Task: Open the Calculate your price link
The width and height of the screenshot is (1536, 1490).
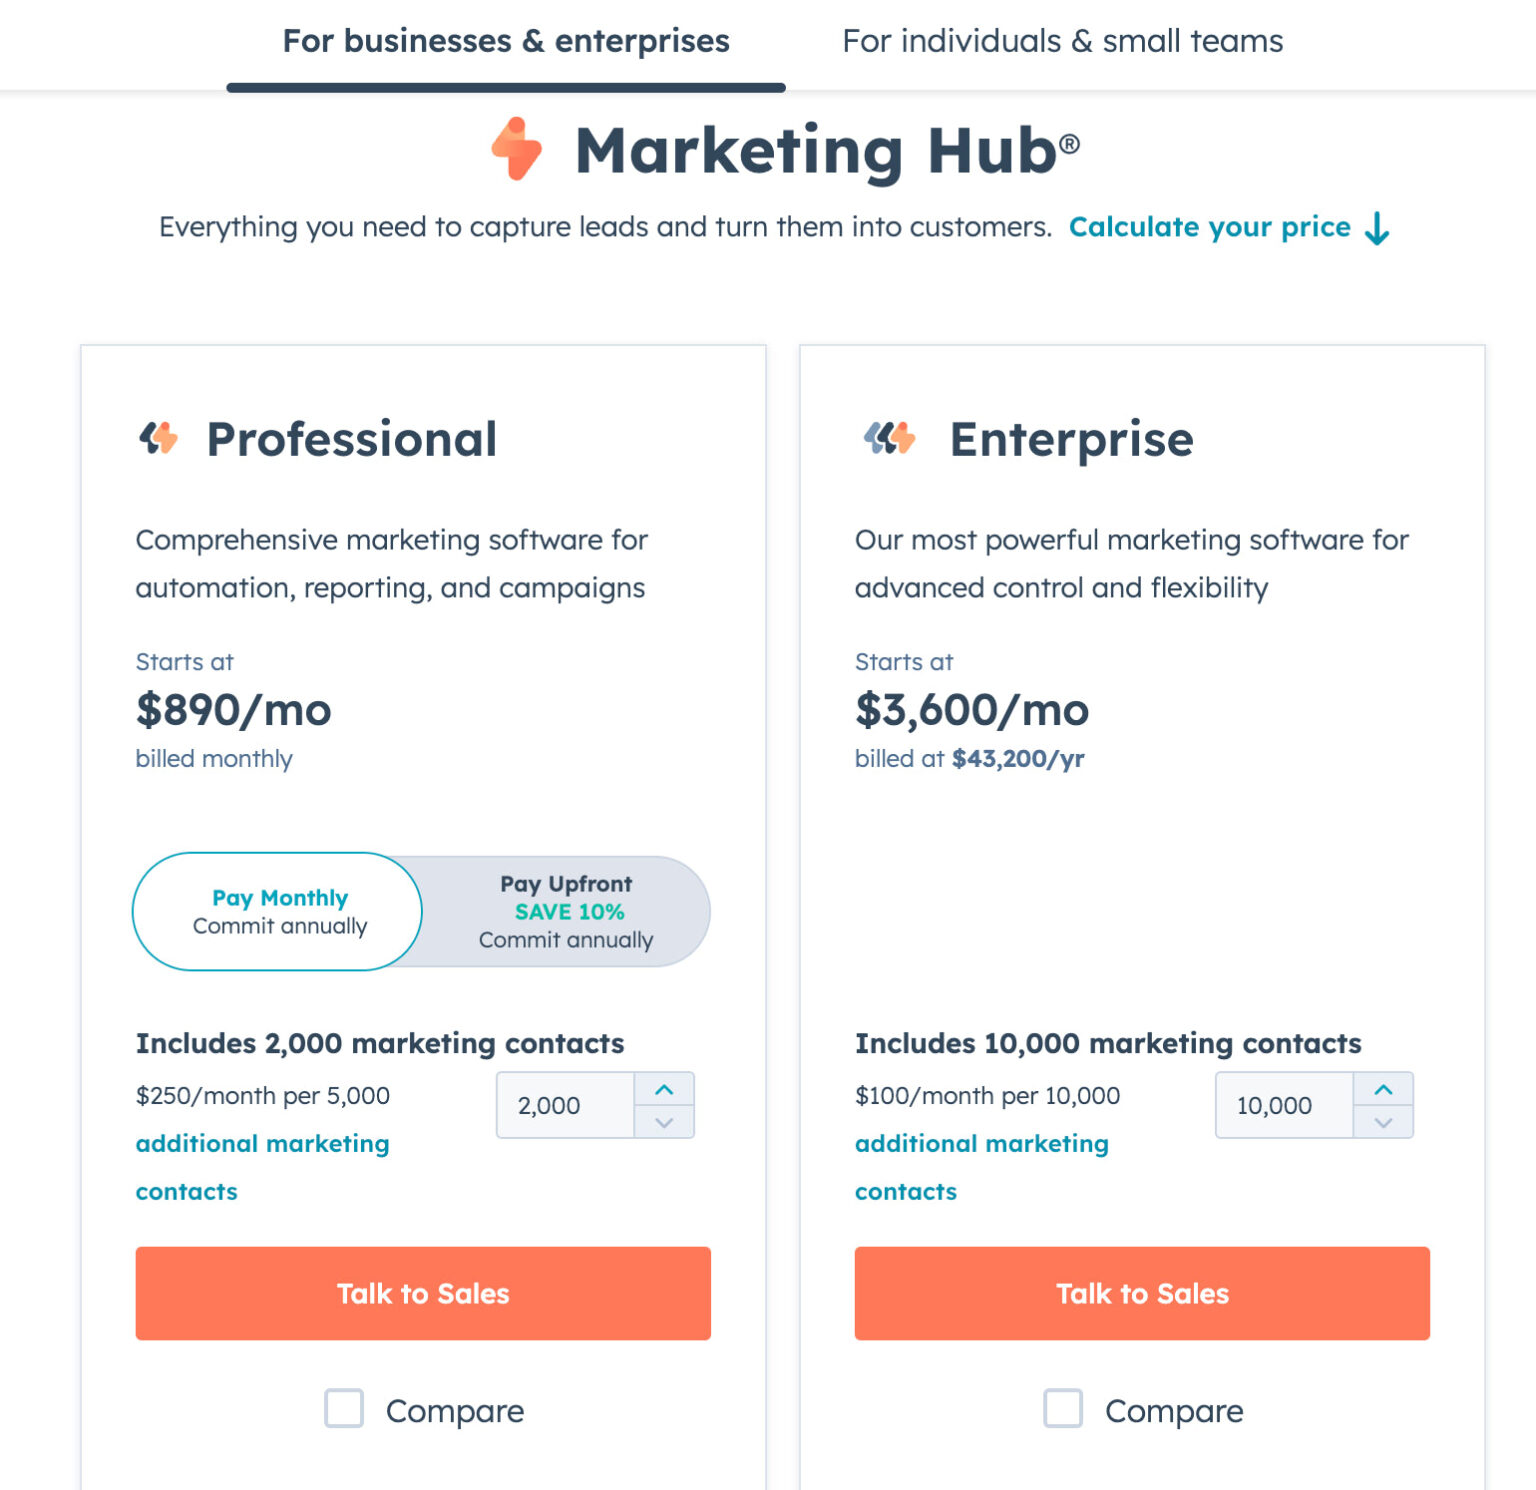Action: [1210, 227]
